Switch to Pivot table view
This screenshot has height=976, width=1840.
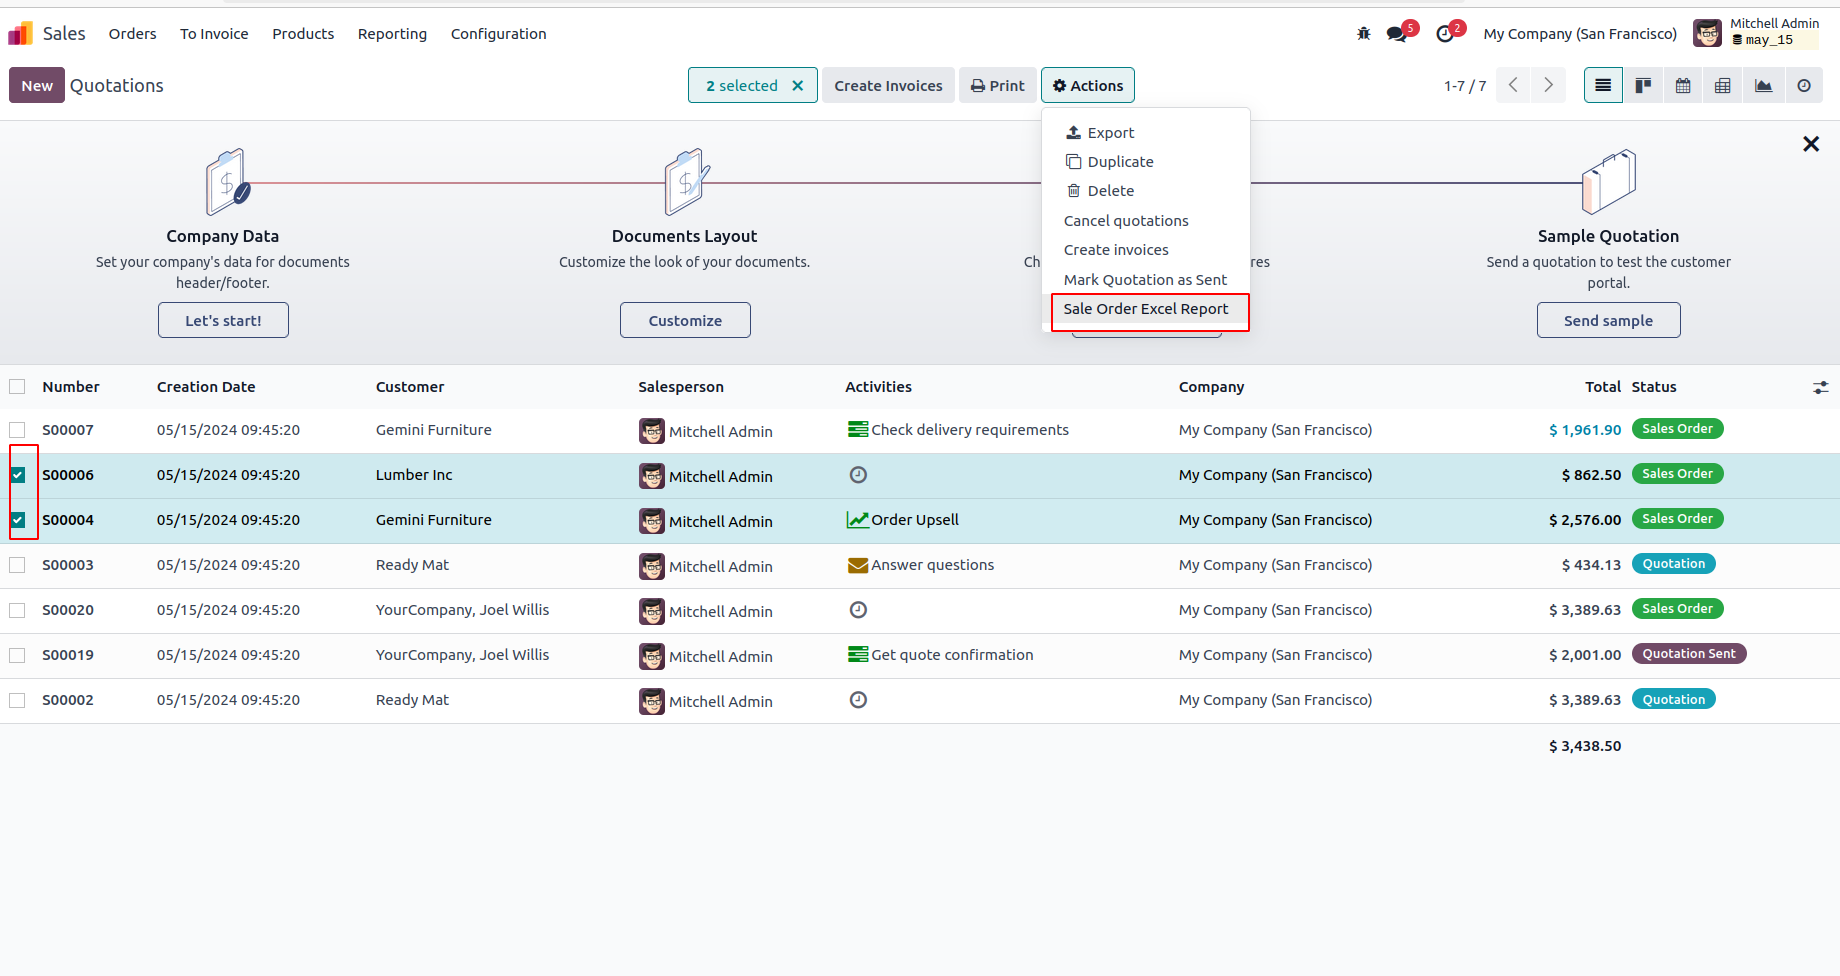(x=1723, y=86)
